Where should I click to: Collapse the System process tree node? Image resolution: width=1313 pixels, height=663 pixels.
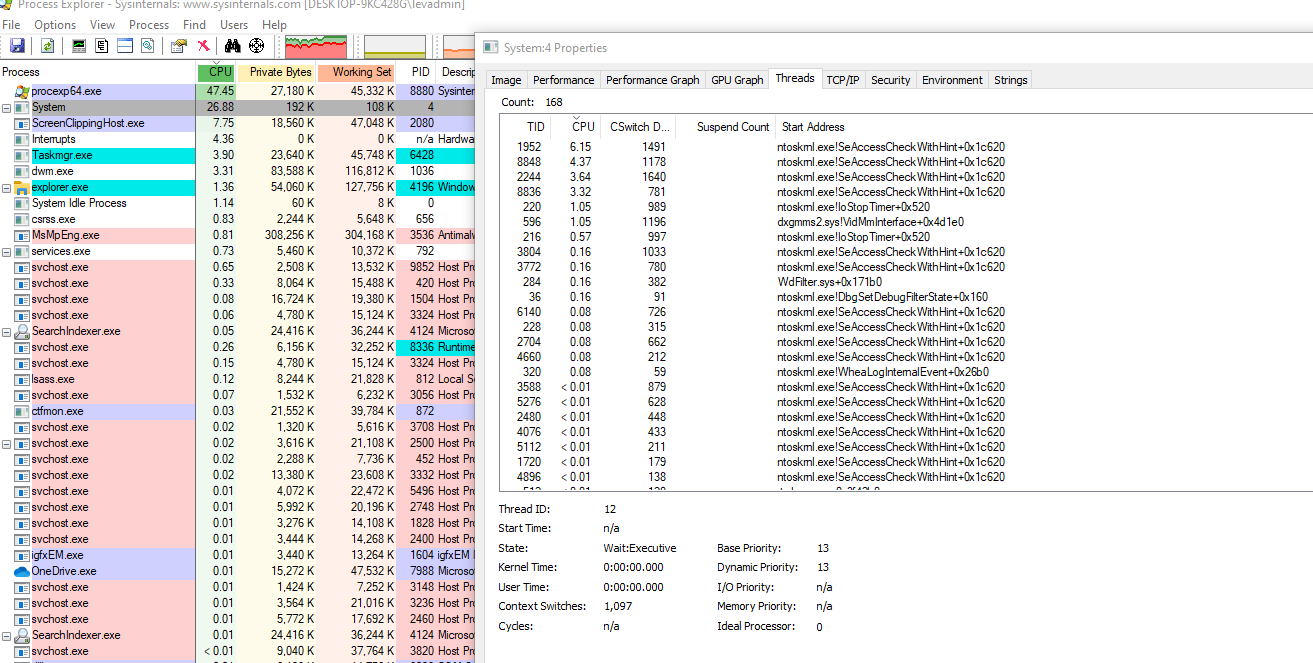click(x=6, y=107)
